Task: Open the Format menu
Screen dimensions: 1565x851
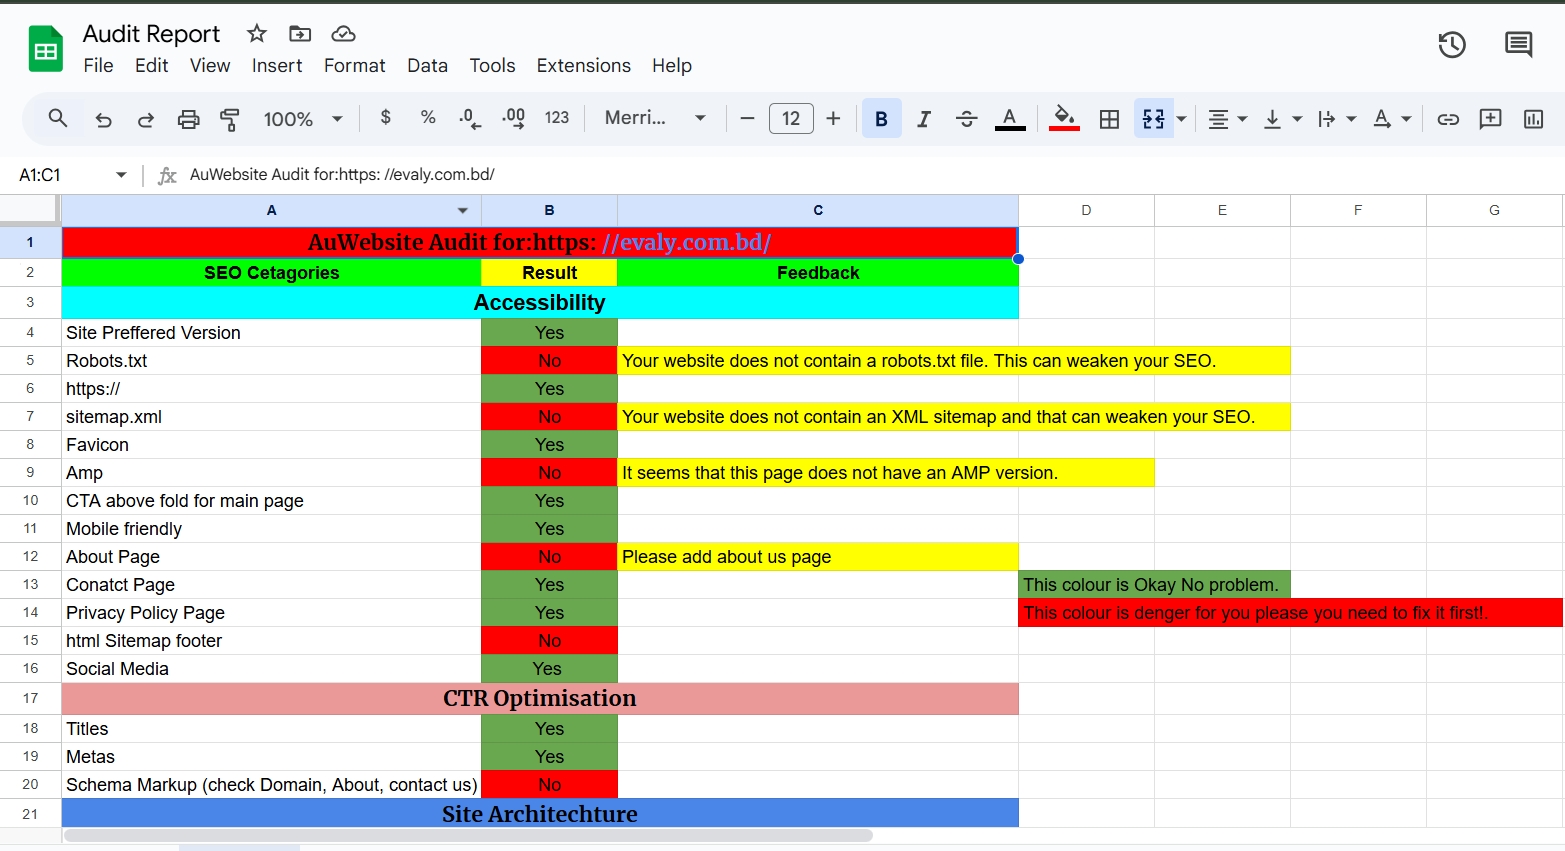Action: tap(355, 65)
